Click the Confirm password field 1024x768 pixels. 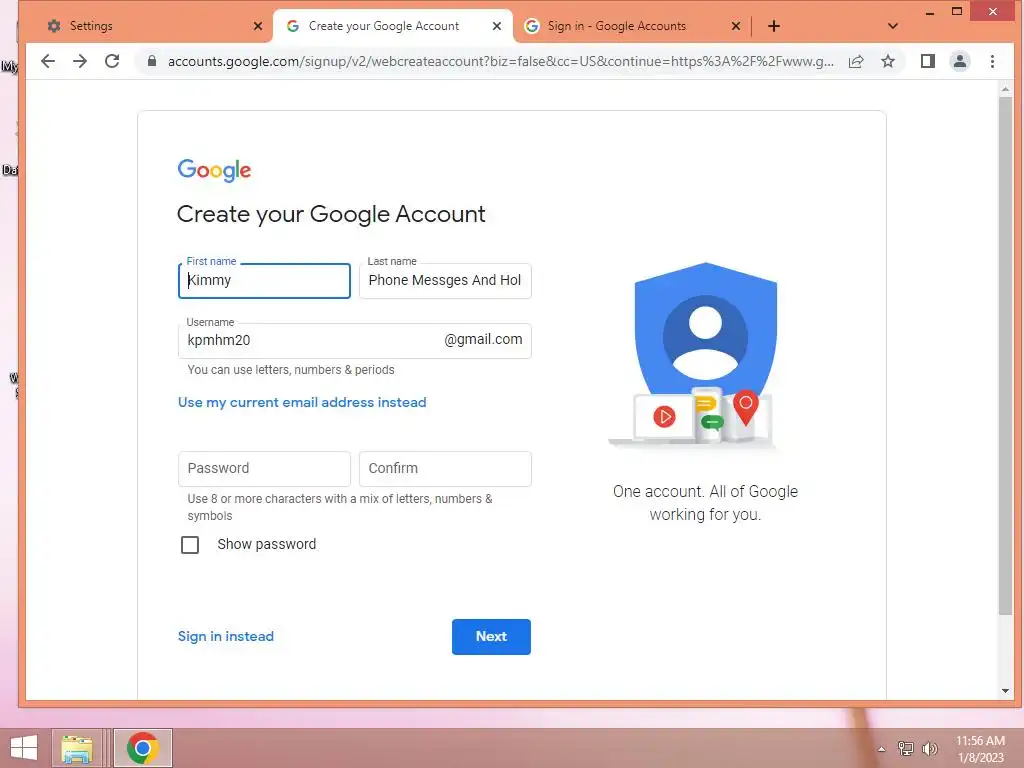(x=445, y=468)
